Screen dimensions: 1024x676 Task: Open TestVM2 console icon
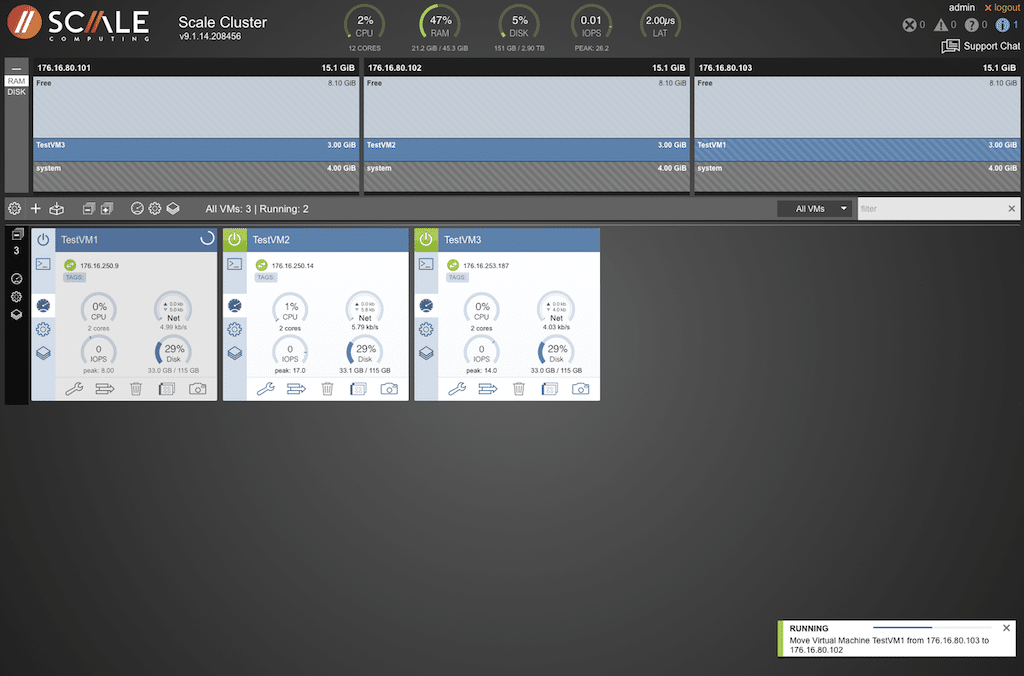click(234, 265)
